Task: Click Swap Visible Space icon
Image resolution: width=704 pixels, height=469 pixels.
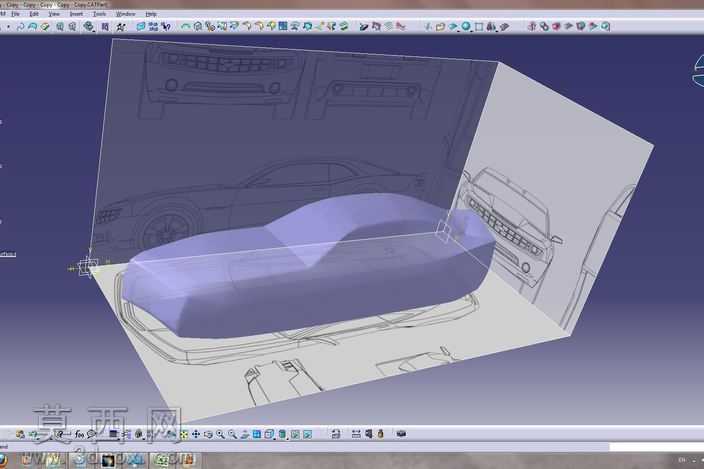Action: 308,434
